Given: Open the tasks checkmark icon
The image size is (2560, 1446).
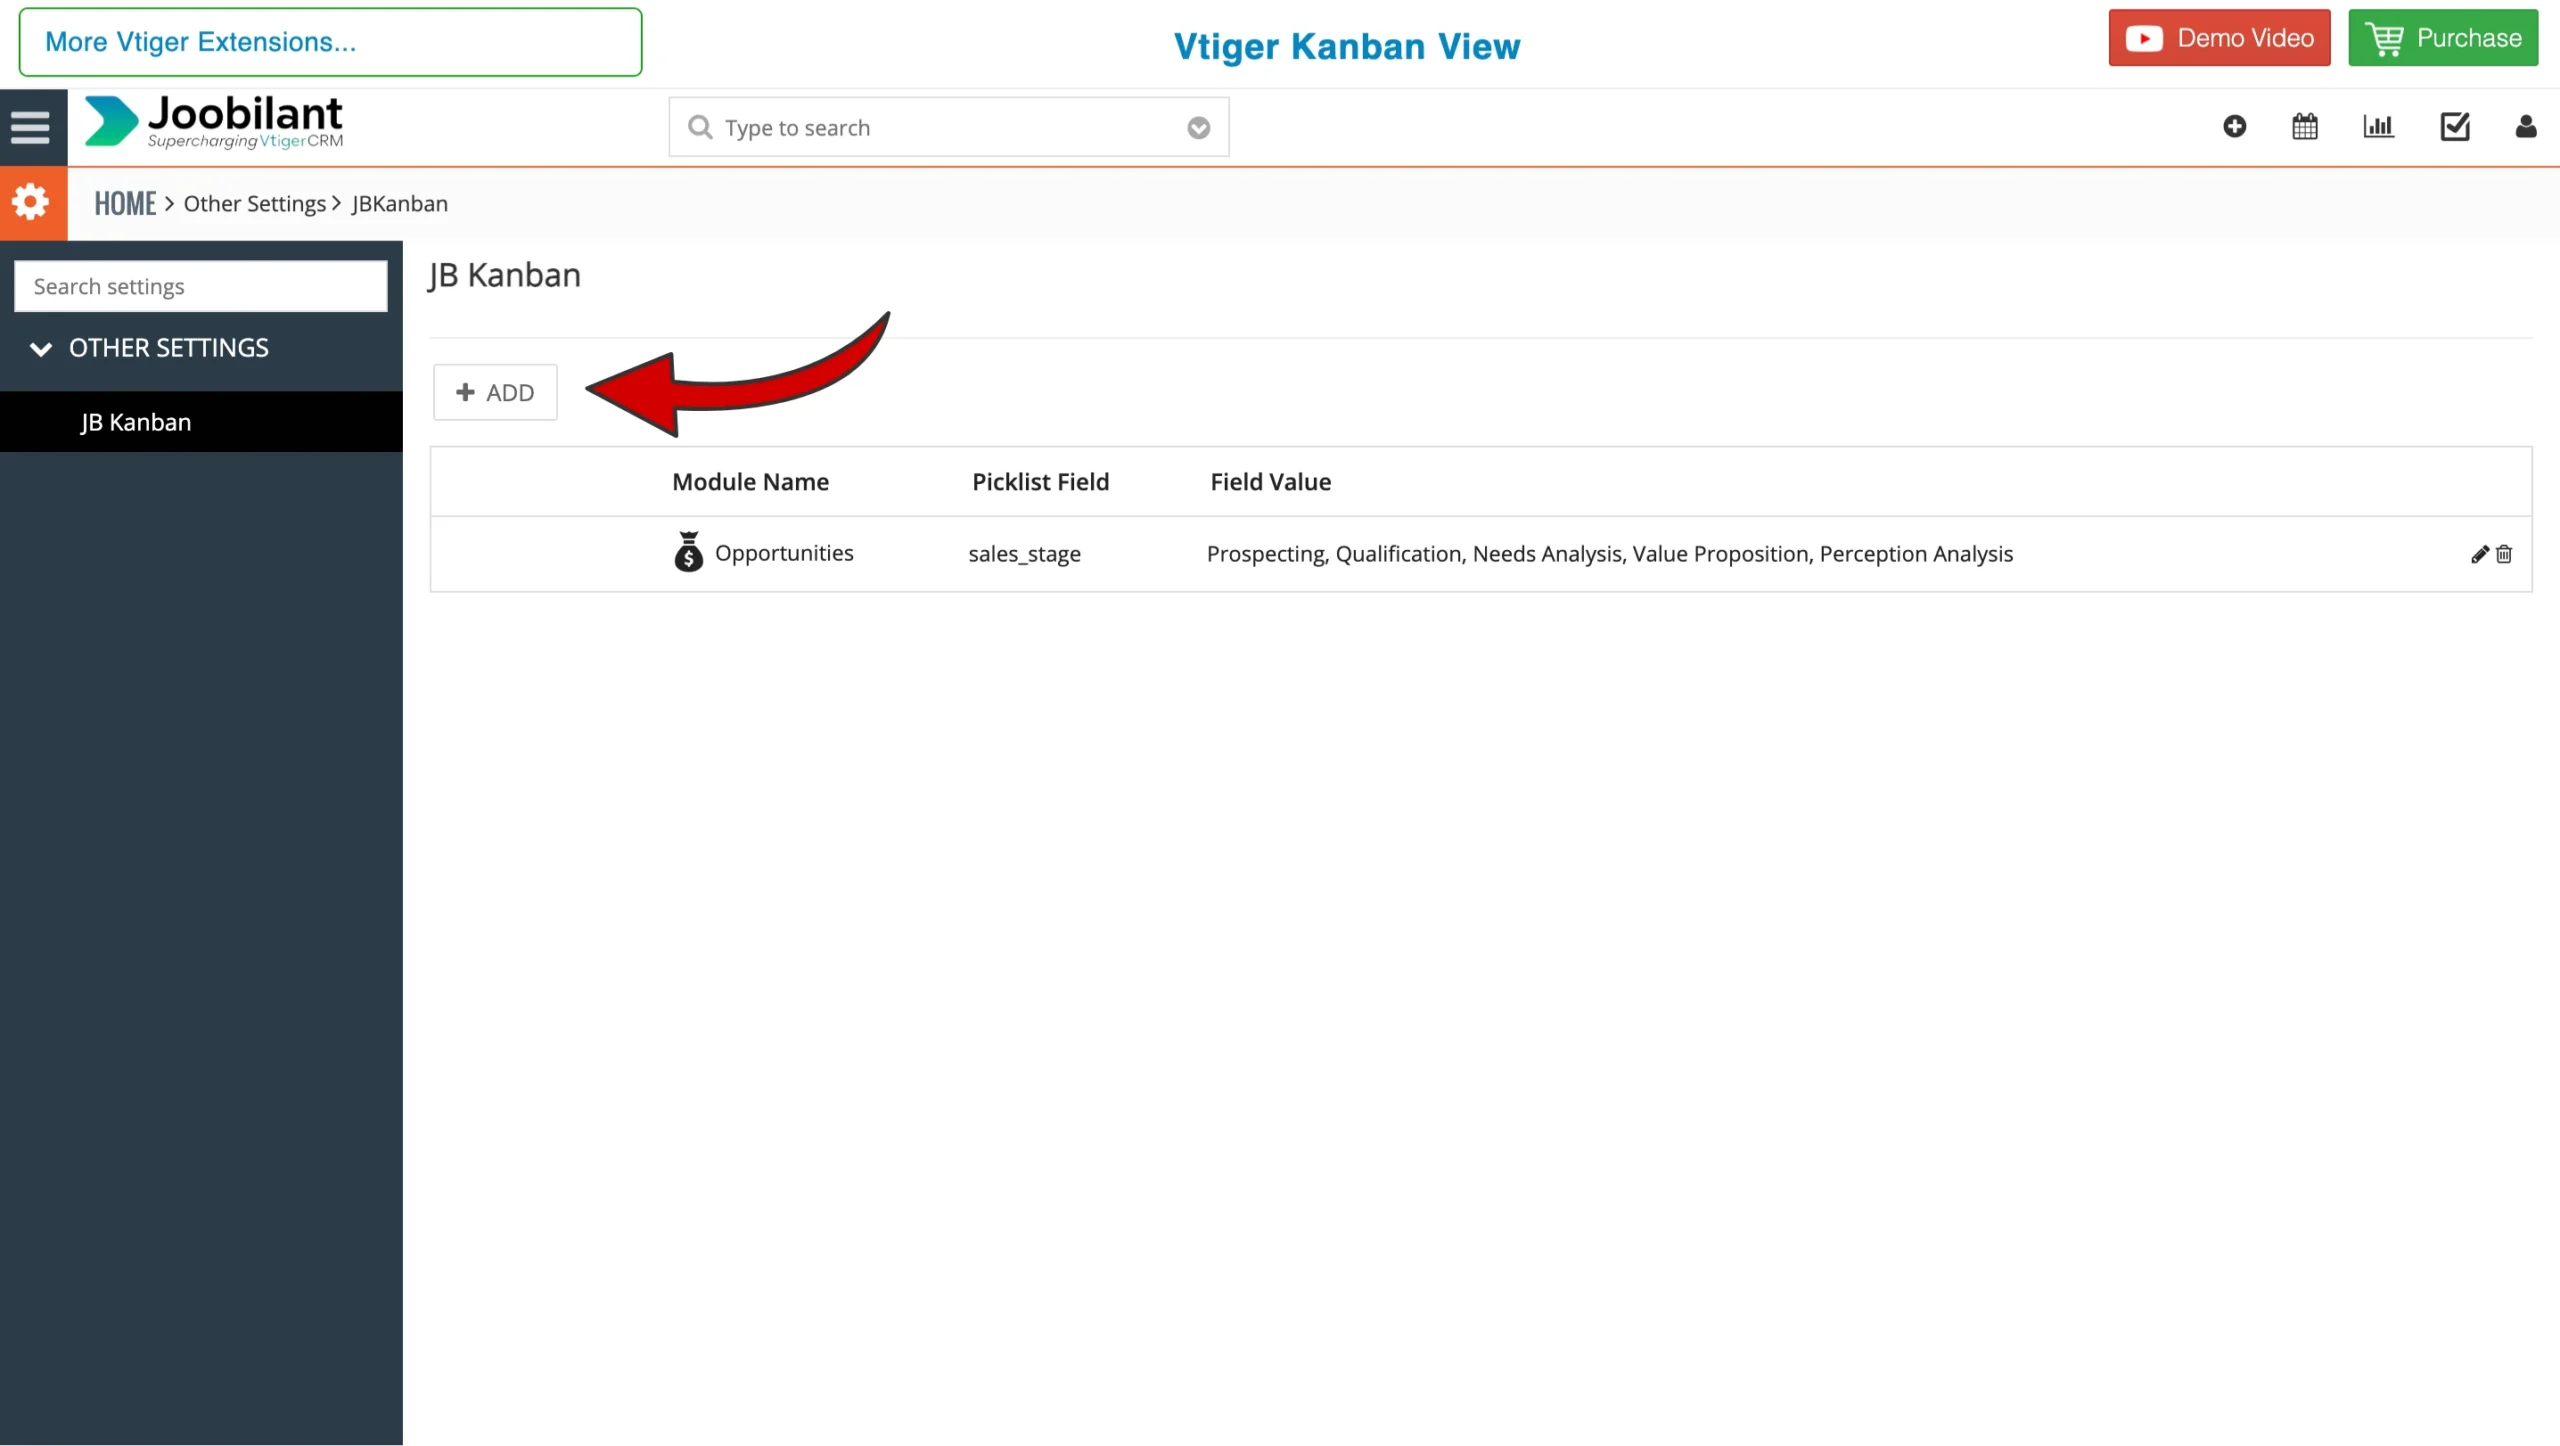Looking at the screenshot, I should (x=2455, y=126).
